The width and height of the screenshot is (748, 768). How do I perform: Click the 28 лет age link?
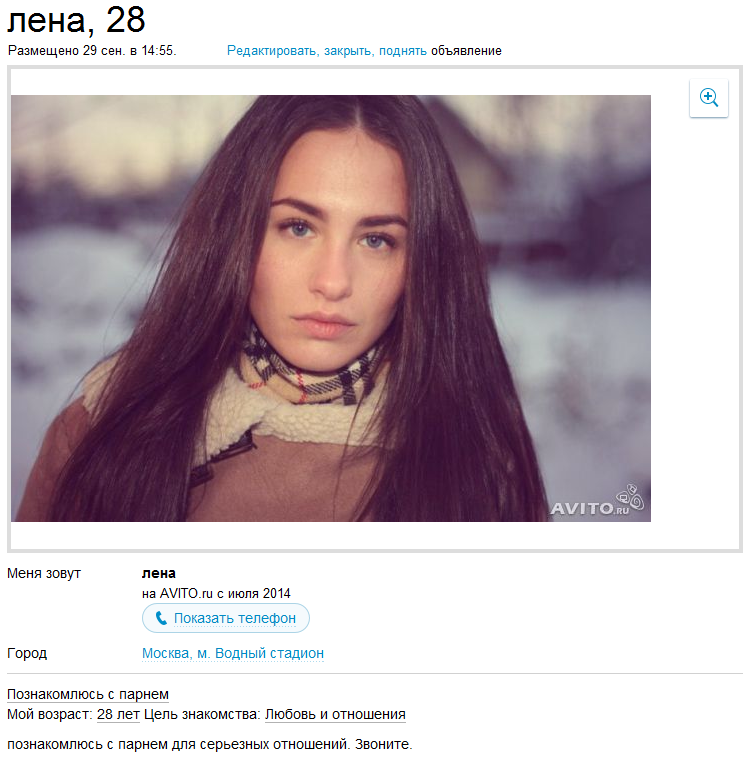(x=118, y=715)
